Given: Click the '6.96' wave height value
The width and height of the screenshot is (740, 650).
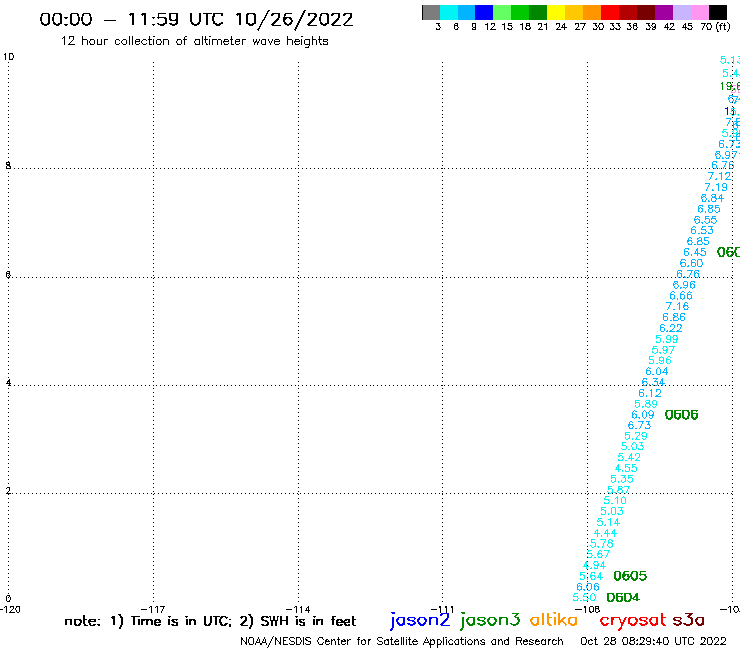Looking at the screenshot, I should (x=684, y=285).
